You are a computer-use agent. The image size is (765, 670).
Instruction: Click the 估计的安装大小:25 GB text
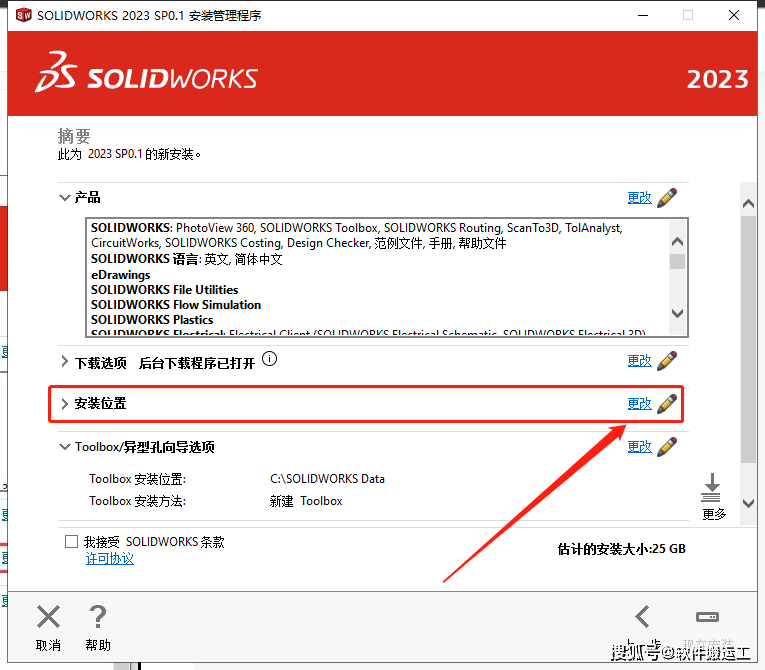622,549
